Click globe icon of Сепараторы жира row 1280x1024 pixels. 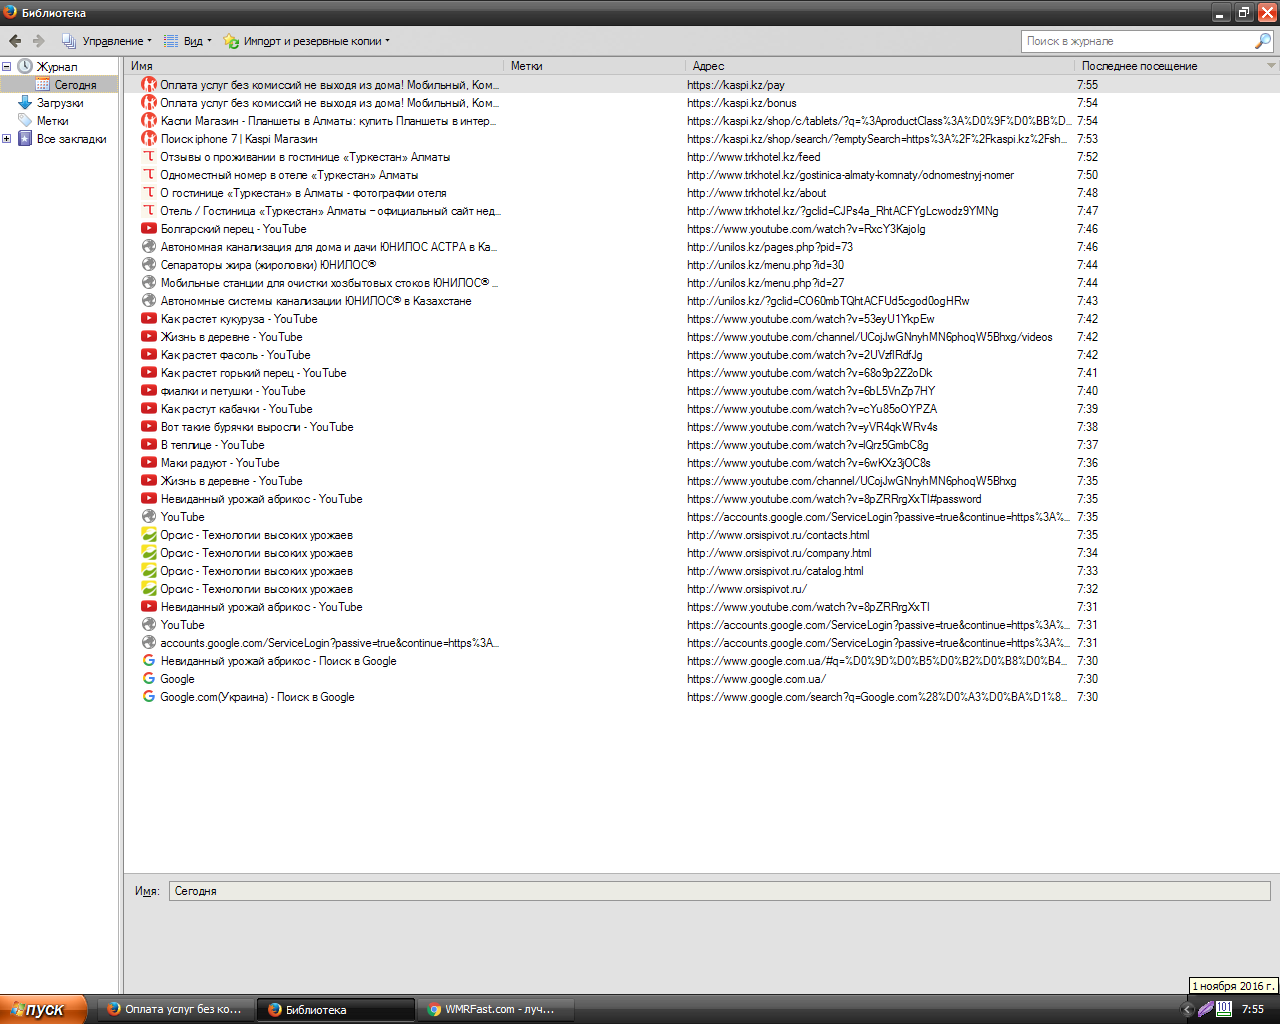[149, 265]
